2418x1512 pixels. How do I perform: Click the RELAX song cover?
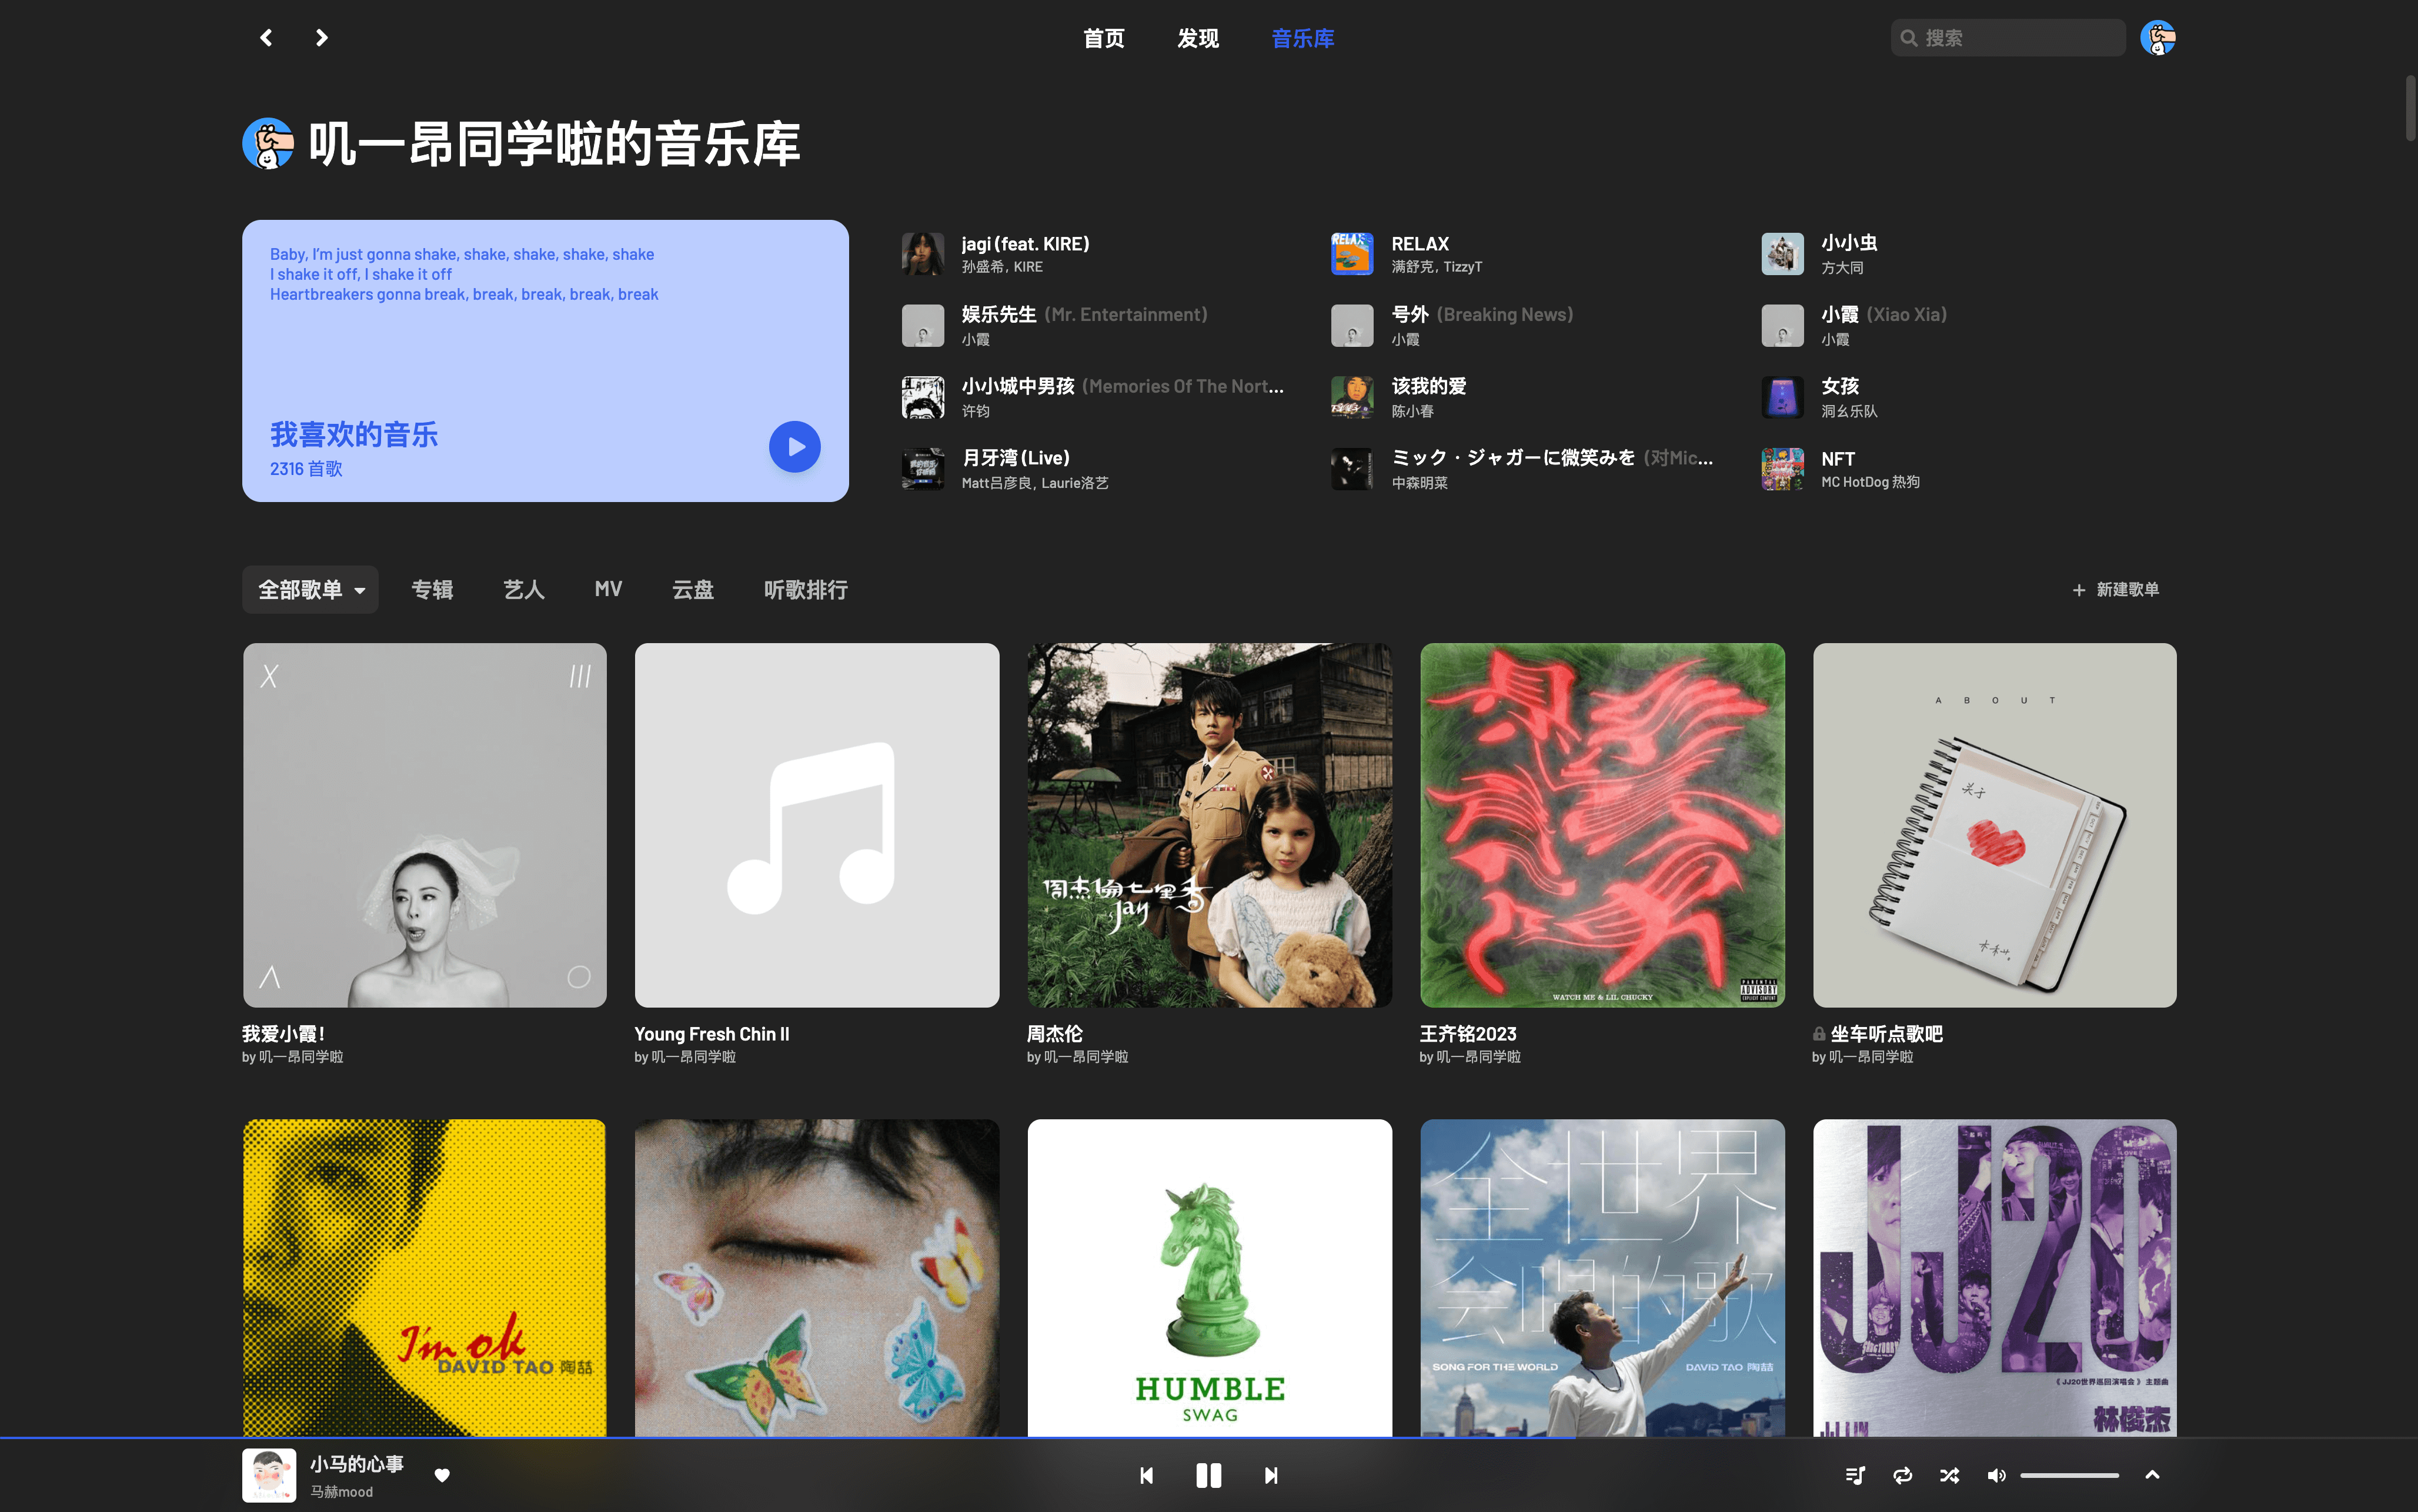point(1352,254)
